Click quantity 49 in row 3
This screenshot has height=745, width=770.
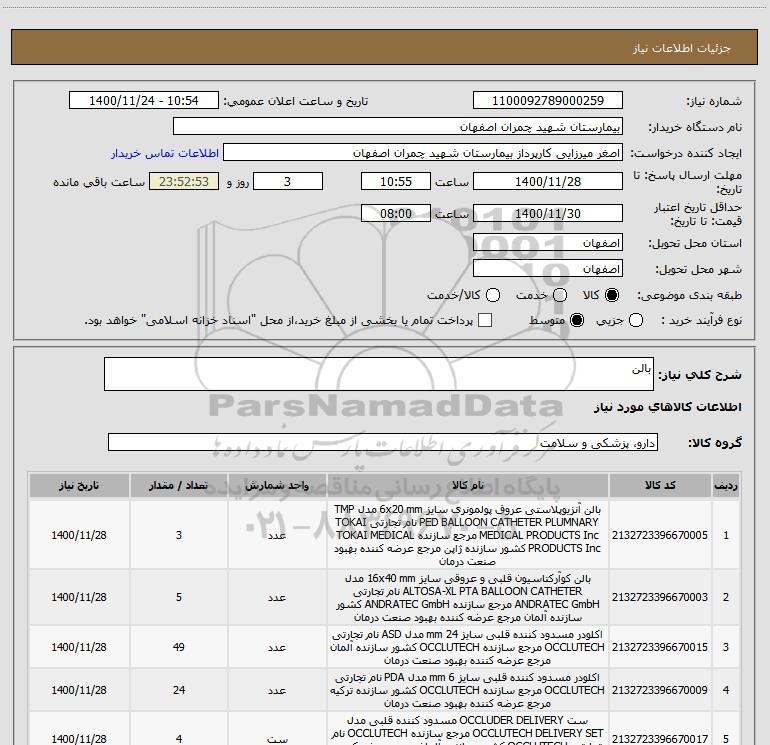tap(179, 647)
